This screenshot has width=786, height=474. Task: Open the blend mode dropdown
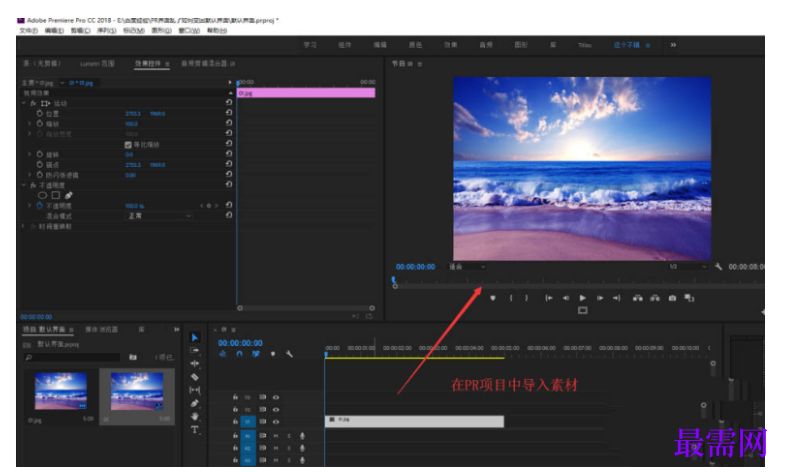tap(158, 216)
